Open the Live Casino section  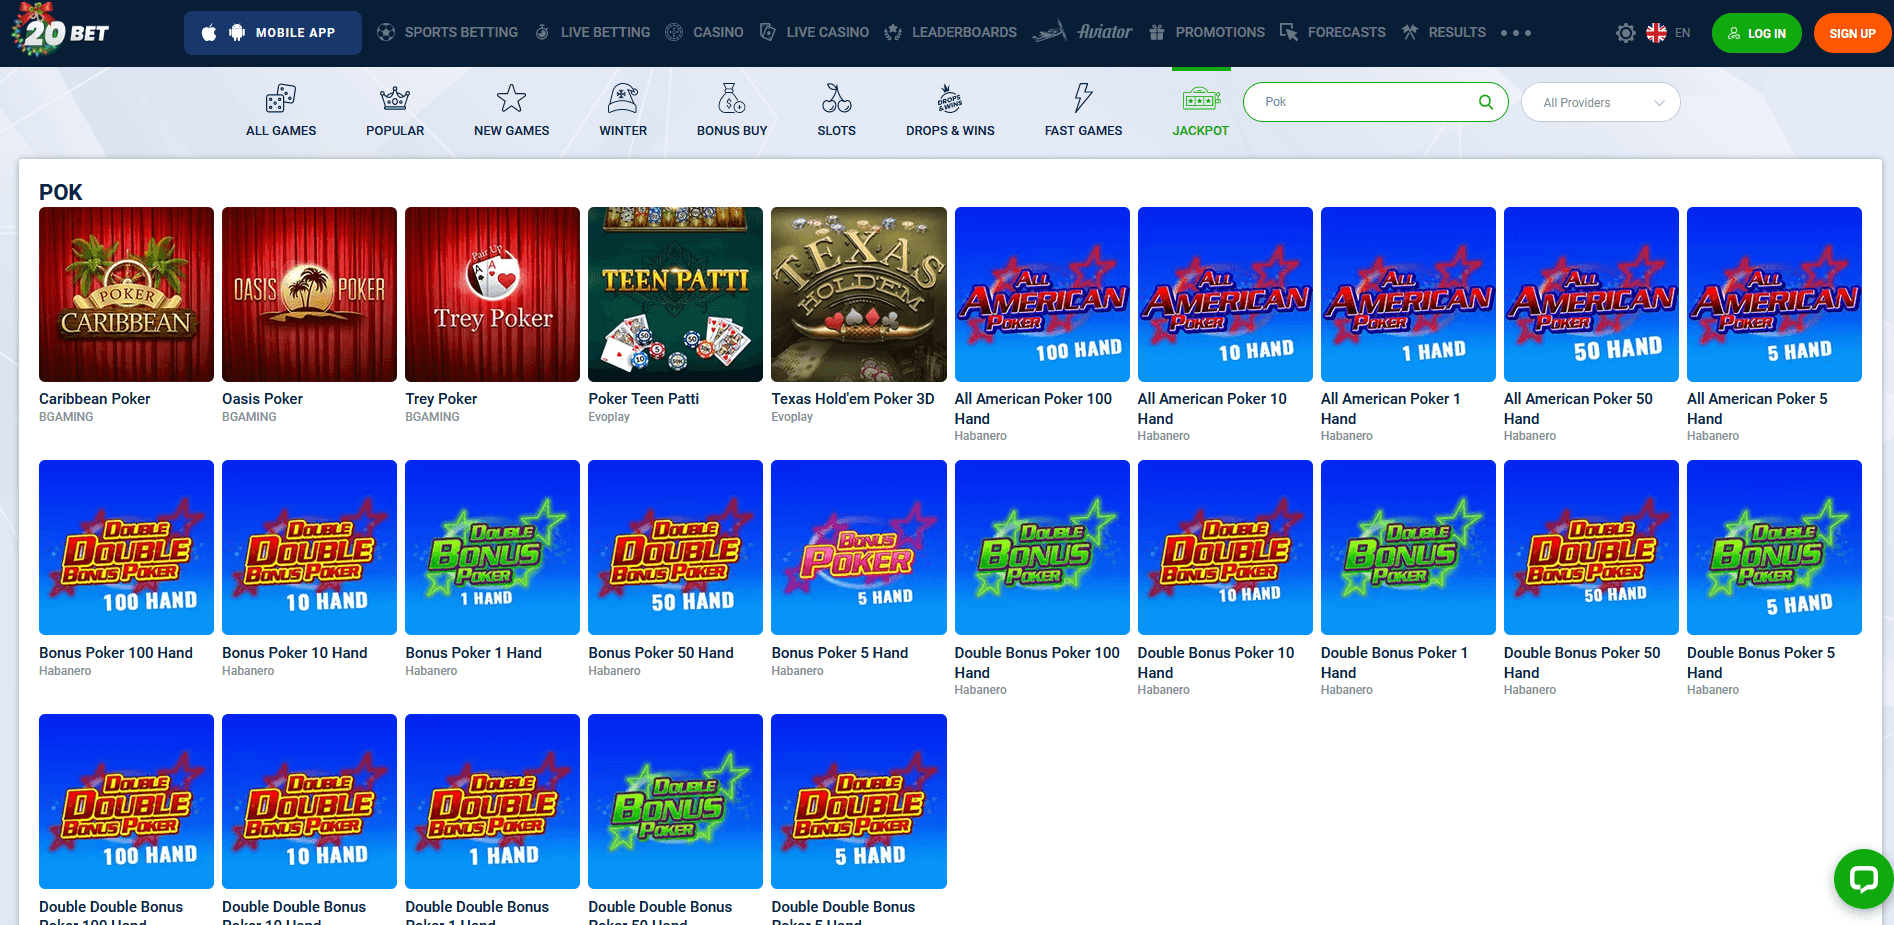(814, 32)
